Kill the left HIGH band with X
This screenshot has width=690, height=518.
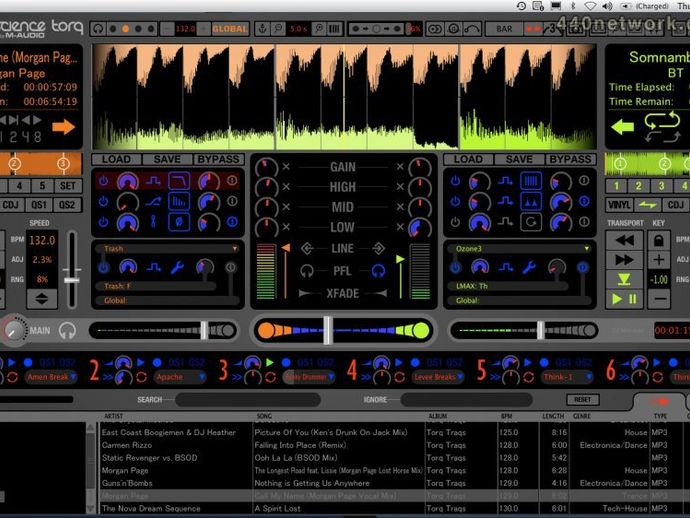(x=286, y=187)
